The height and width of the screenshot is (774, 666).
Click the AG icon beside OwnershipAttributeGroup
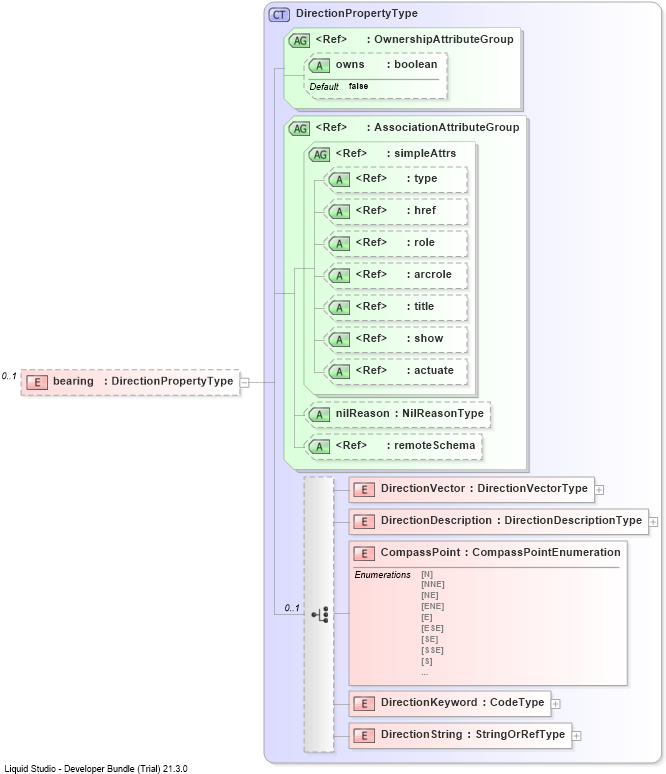(x=299, y=40)
